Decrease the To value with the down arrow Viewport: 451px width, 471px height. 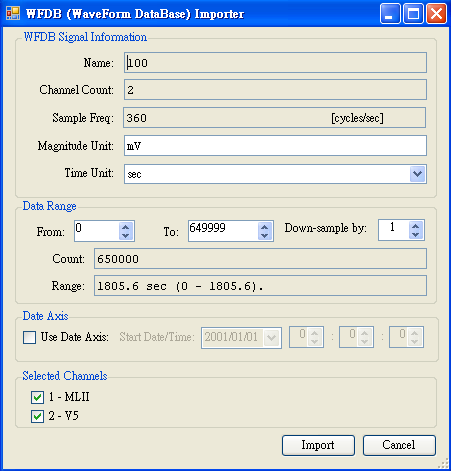pos(265,235)
